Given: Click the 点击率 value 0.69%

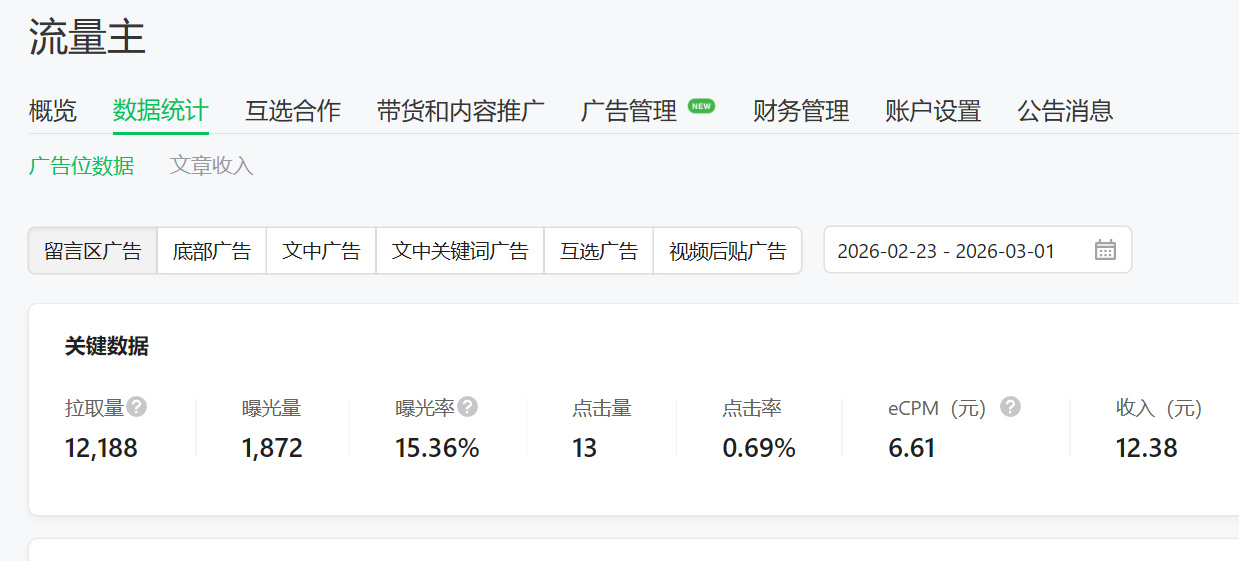Looking at the screenshot, I should tap(759, 448).
